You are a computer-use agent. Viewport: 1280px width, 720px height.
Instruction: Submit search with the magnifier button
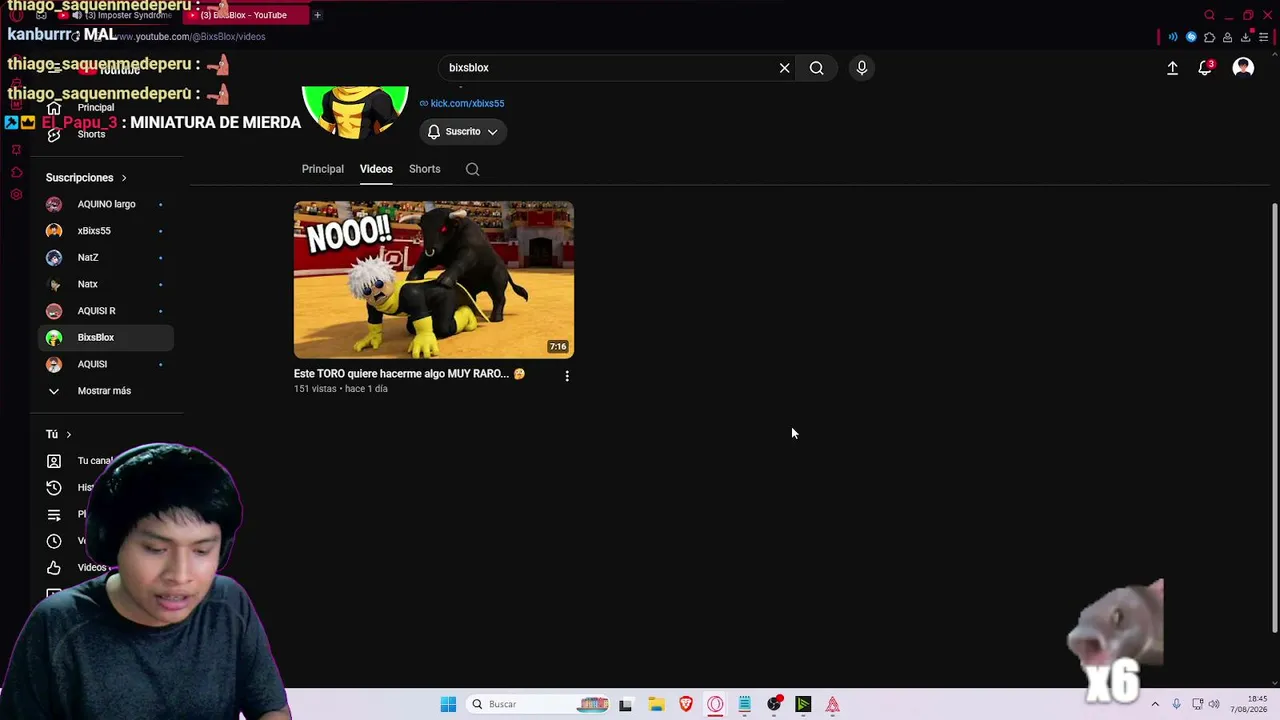pyautogui.click(x=817, y=68)
